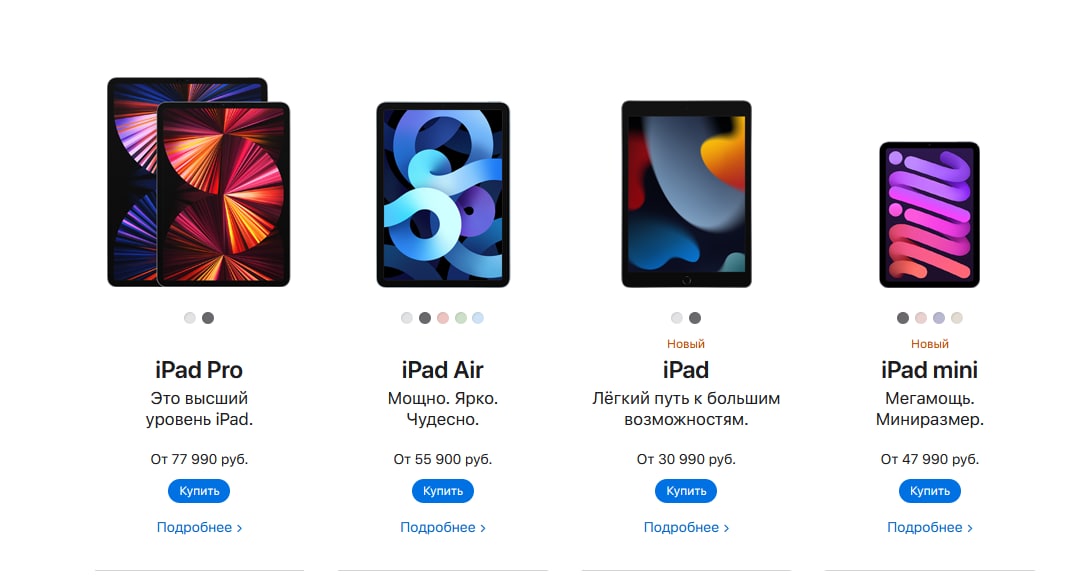Screen dimensions: 1086x587
Task: Select the green color swatch under iPad Air
Action: tap(461, 318)
